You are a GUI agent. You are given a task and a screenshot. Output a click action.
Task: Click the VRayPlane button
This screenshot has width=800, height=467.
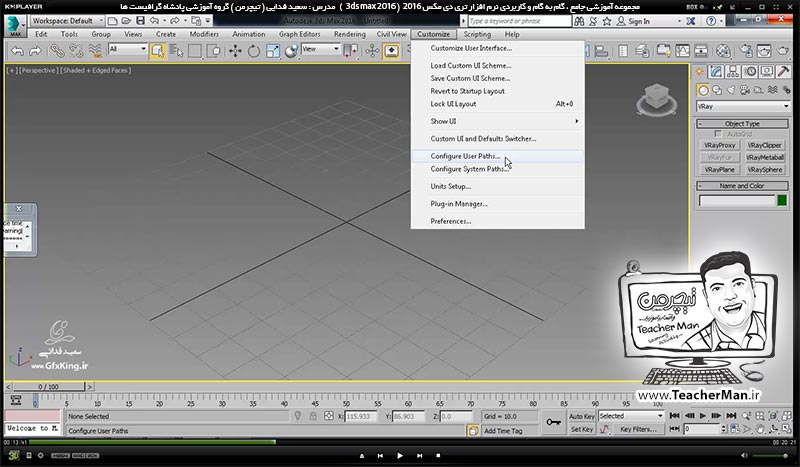(719, 169)
